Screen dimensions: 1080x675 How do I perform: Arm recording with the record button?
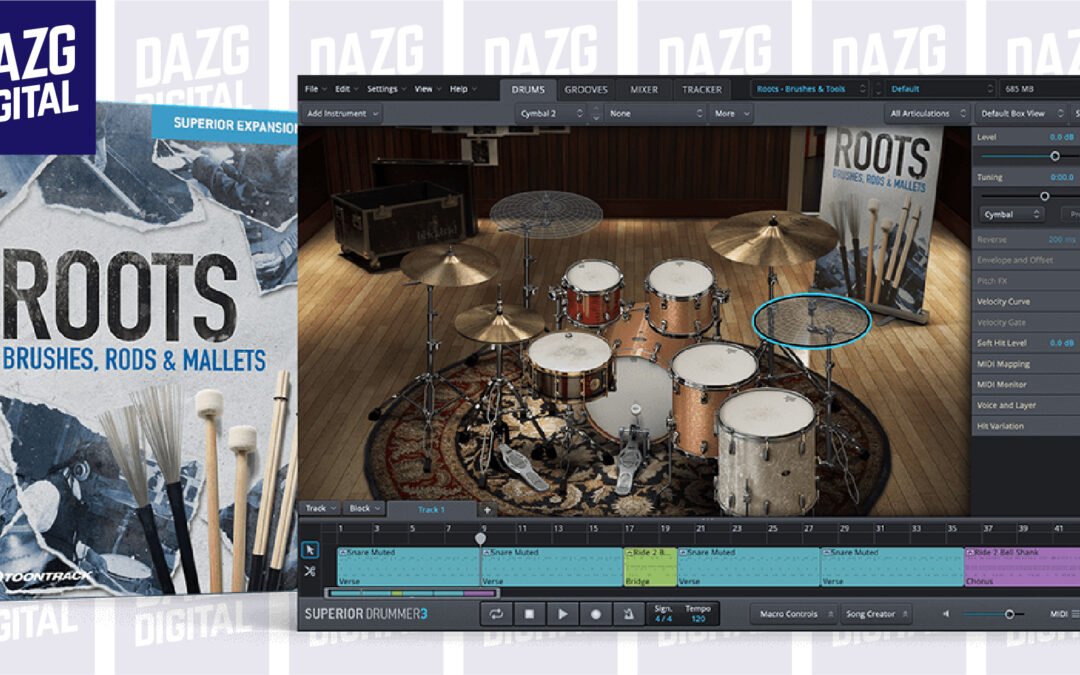coord(596,614)
